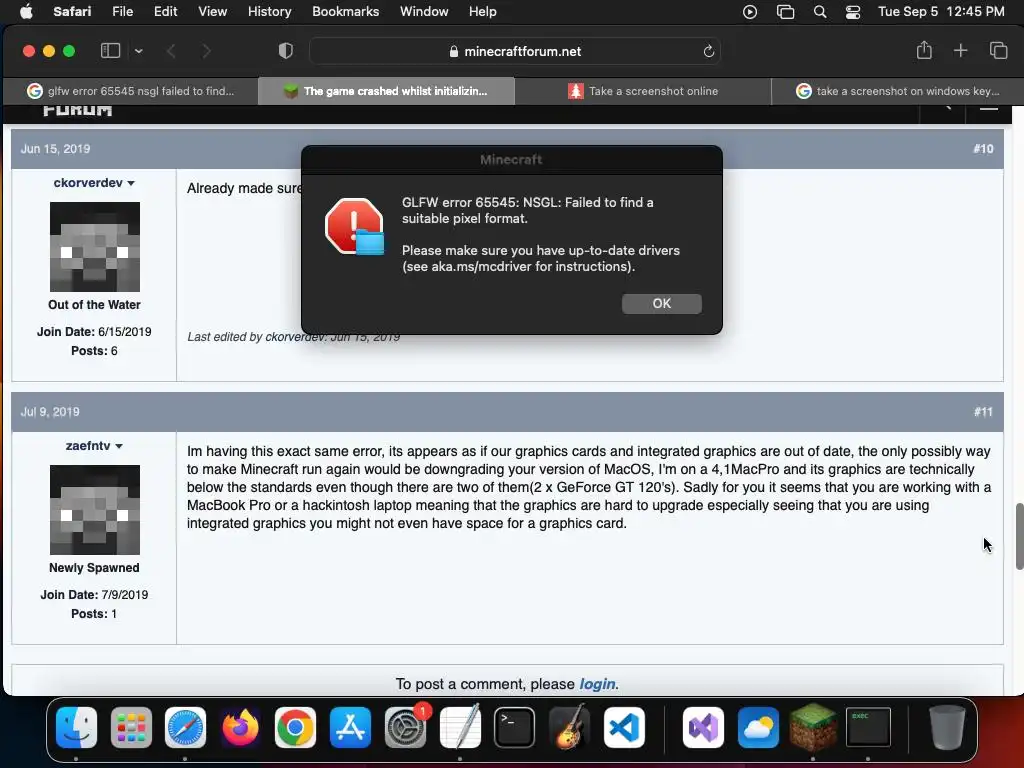Click the minecraftforum.net address bar
The image size is (1024, 768).
(x=515, y=51)
